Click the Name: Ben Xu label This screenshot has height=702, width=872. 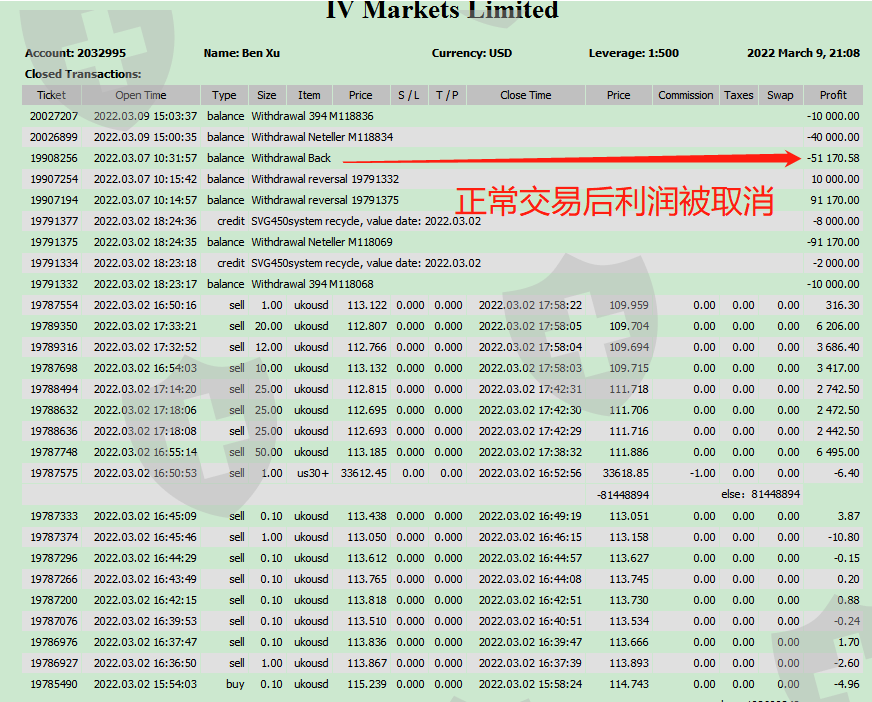242,53
